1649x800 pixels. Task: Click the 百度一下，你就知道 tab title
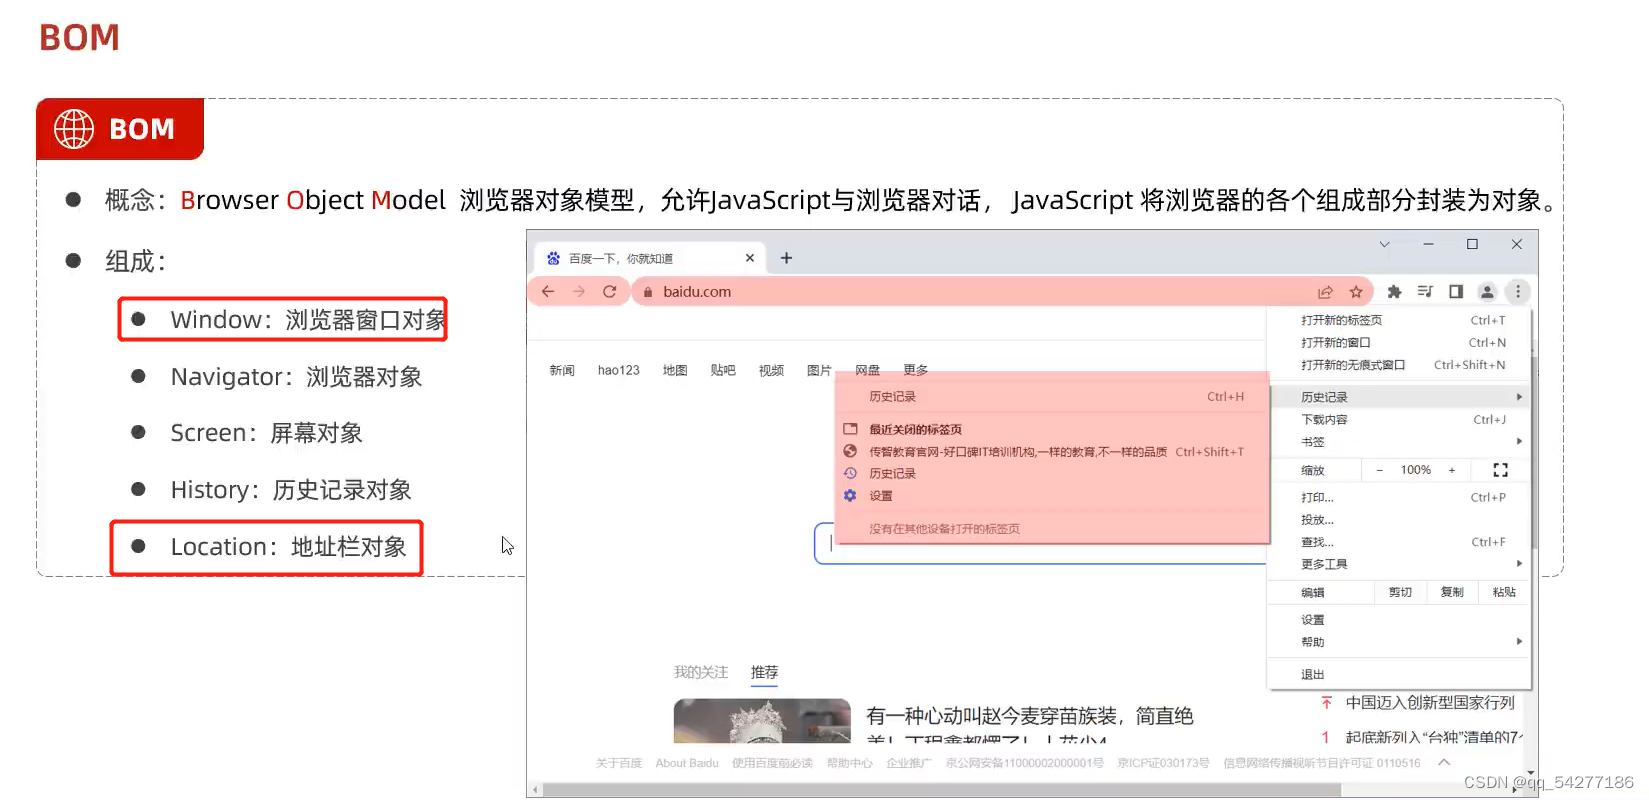point(621,258)
